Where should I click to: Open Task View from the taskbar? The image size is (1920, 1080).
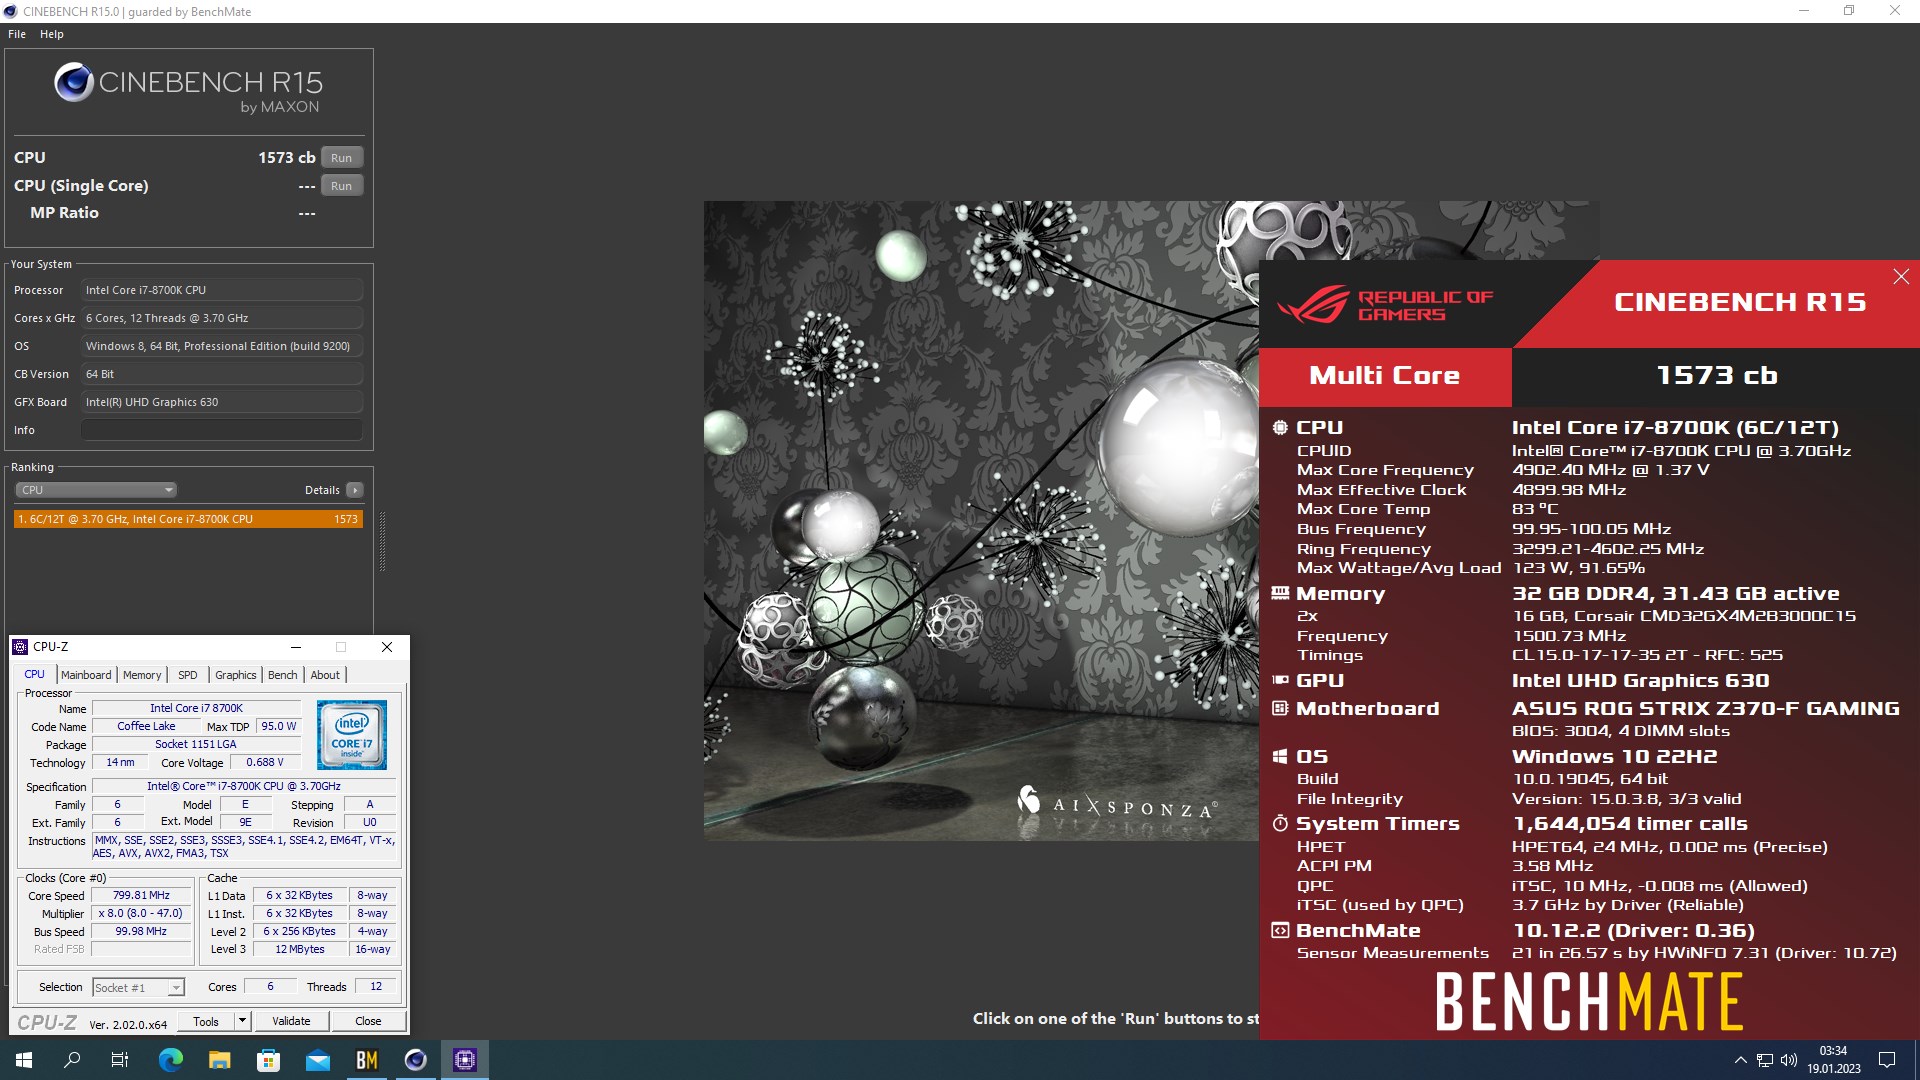pos(120,1060)
